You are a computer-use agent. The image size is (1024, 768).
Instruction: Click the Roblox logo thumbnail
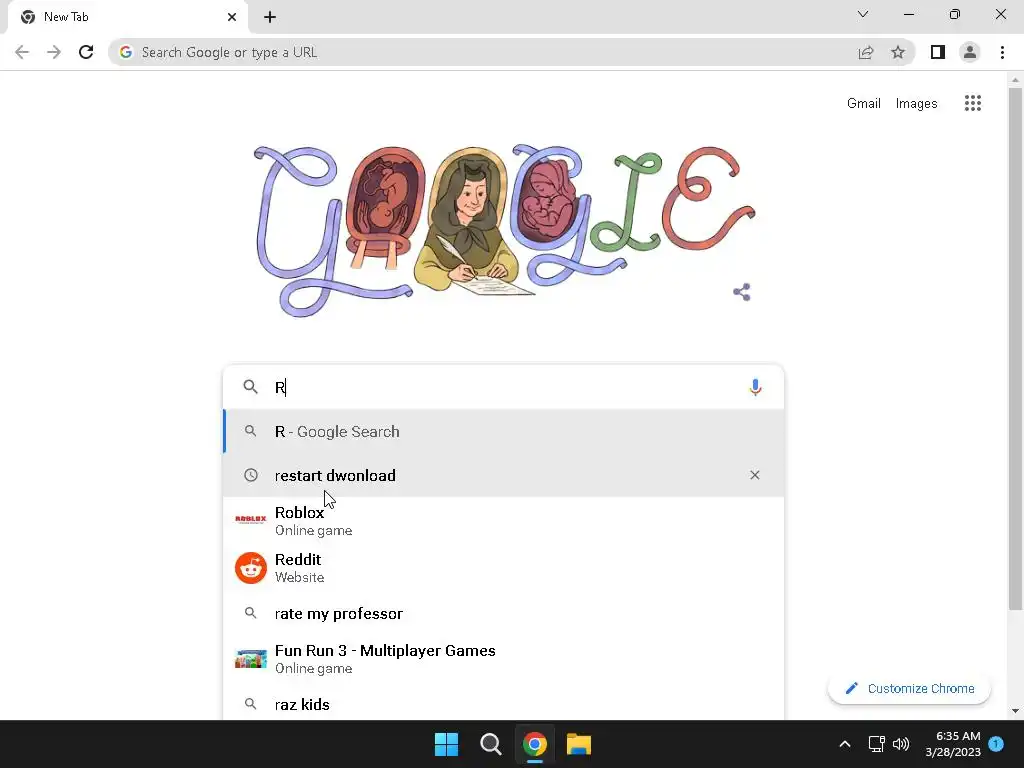point(251,520)
